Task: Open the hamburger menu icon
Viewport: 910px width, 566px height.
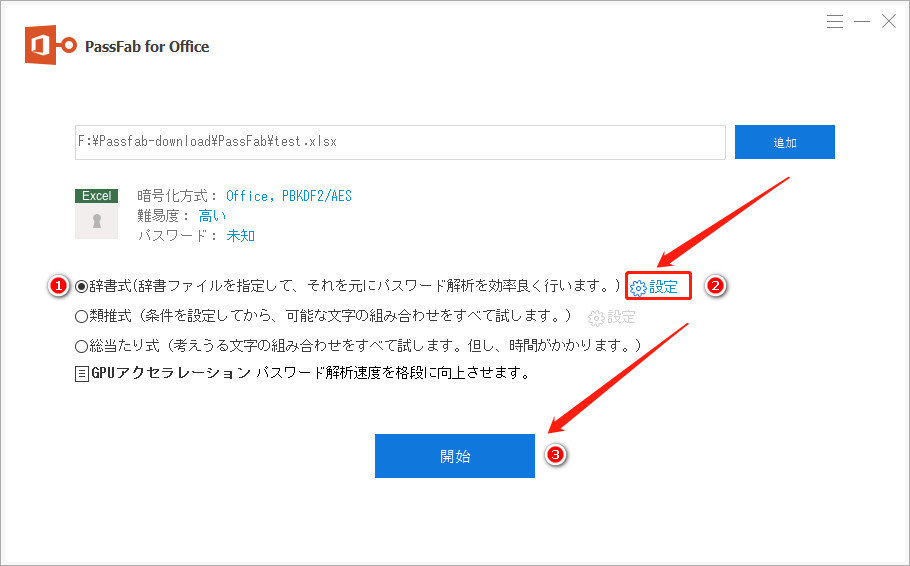Action: click(x=835, y=22)
